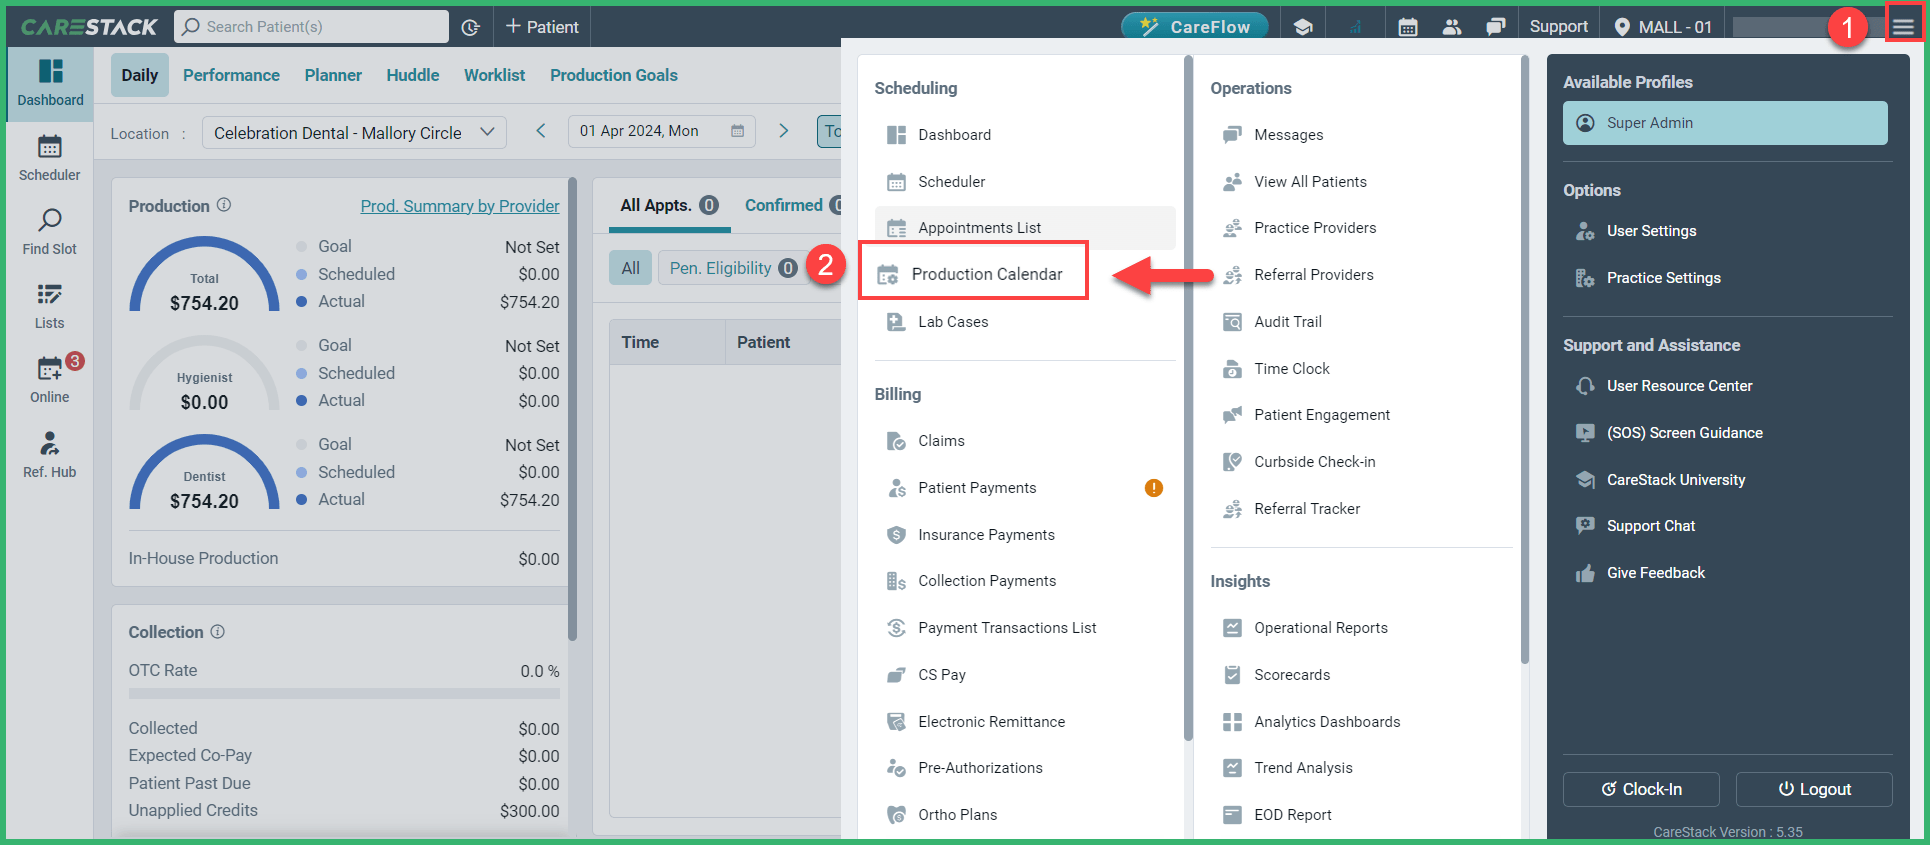Click the Production panel vertical scrollbar

[x=573, y=409]
